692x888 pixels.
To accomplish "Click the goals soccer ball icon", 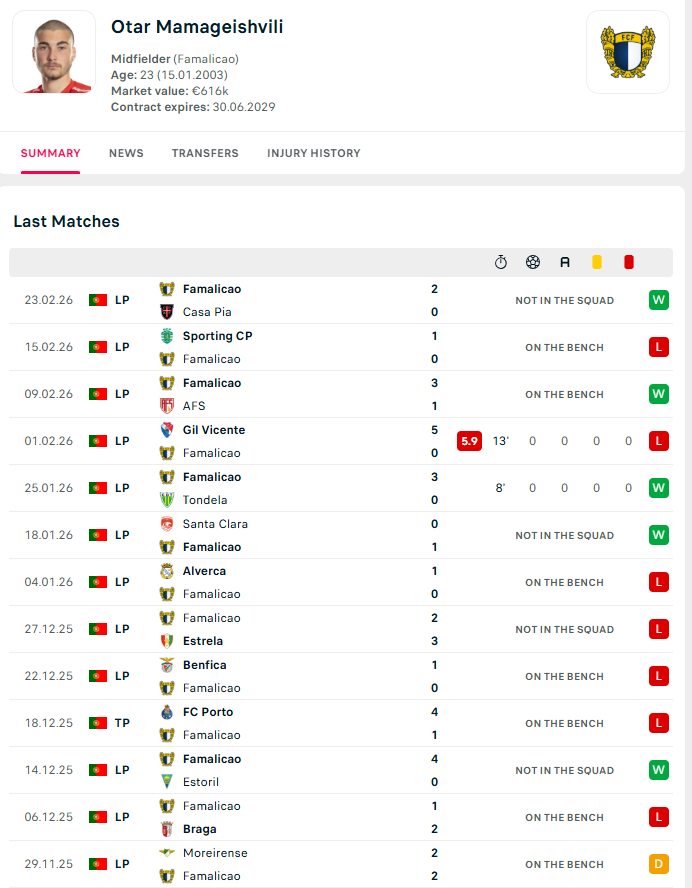I will pos(533,262).
